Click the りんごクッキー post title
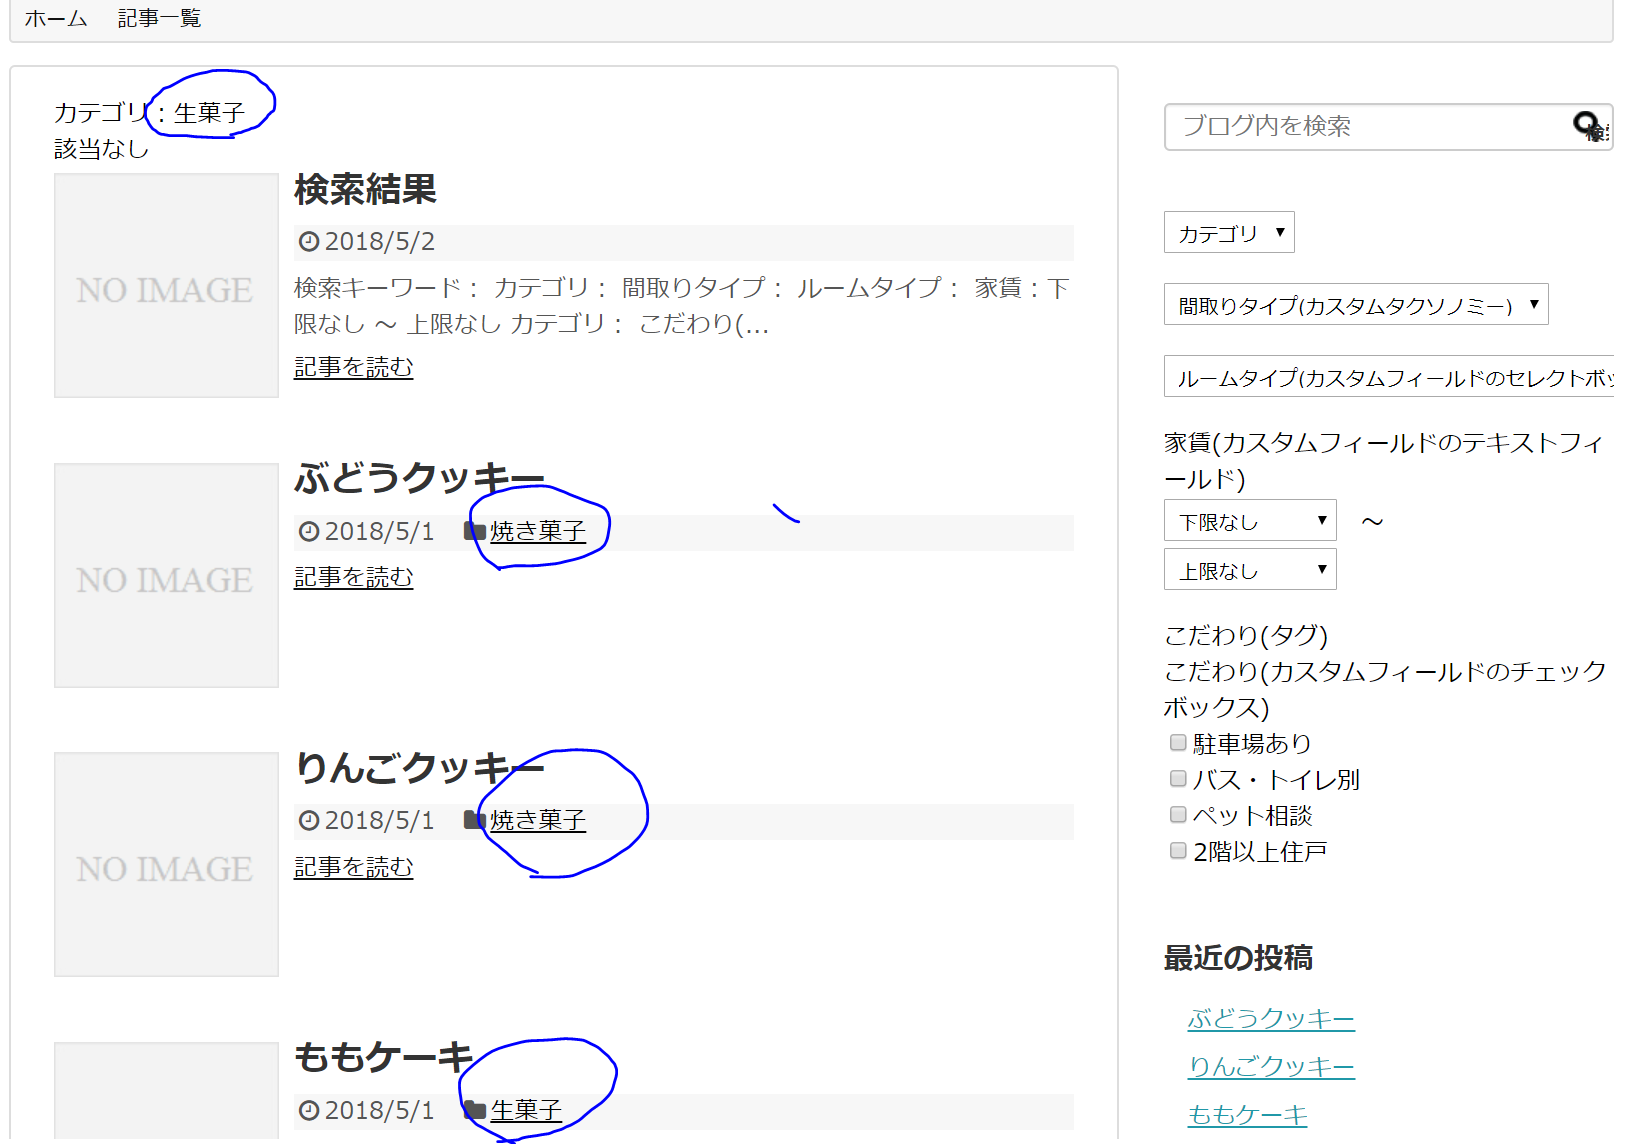 coord(420,767)
